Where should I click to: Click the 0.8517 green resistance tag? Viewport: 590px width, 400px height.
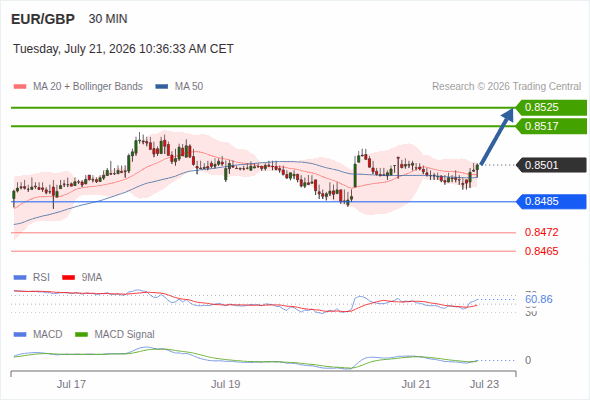pyautogui.click(x=551, y=126)
